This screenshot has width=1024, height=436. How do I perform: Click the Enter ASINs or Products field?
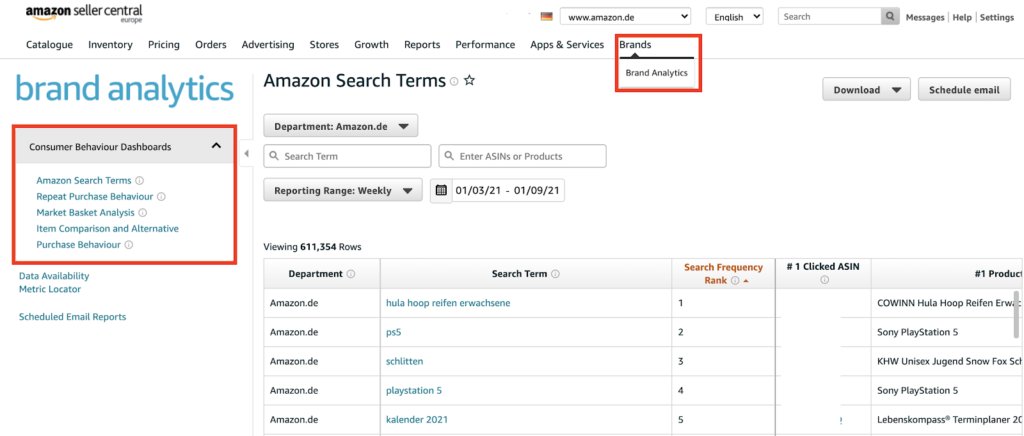click(522, 156)
